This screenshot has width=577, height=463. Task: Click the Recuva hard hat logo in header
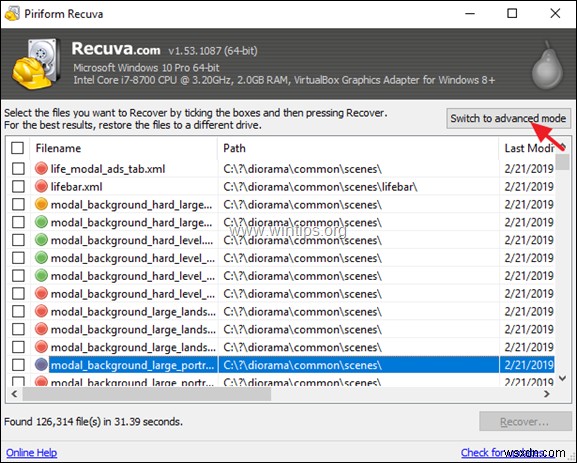(x=36, y=64)
